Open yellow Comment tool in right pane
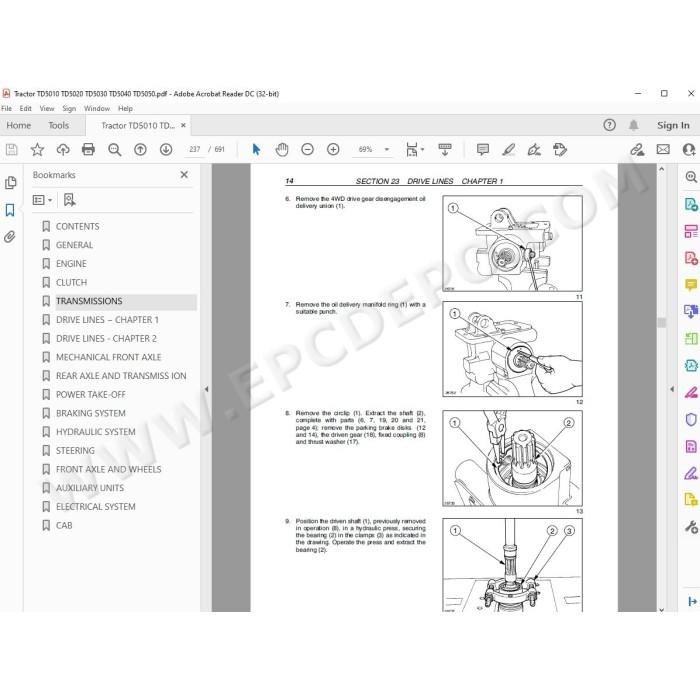 691,285
